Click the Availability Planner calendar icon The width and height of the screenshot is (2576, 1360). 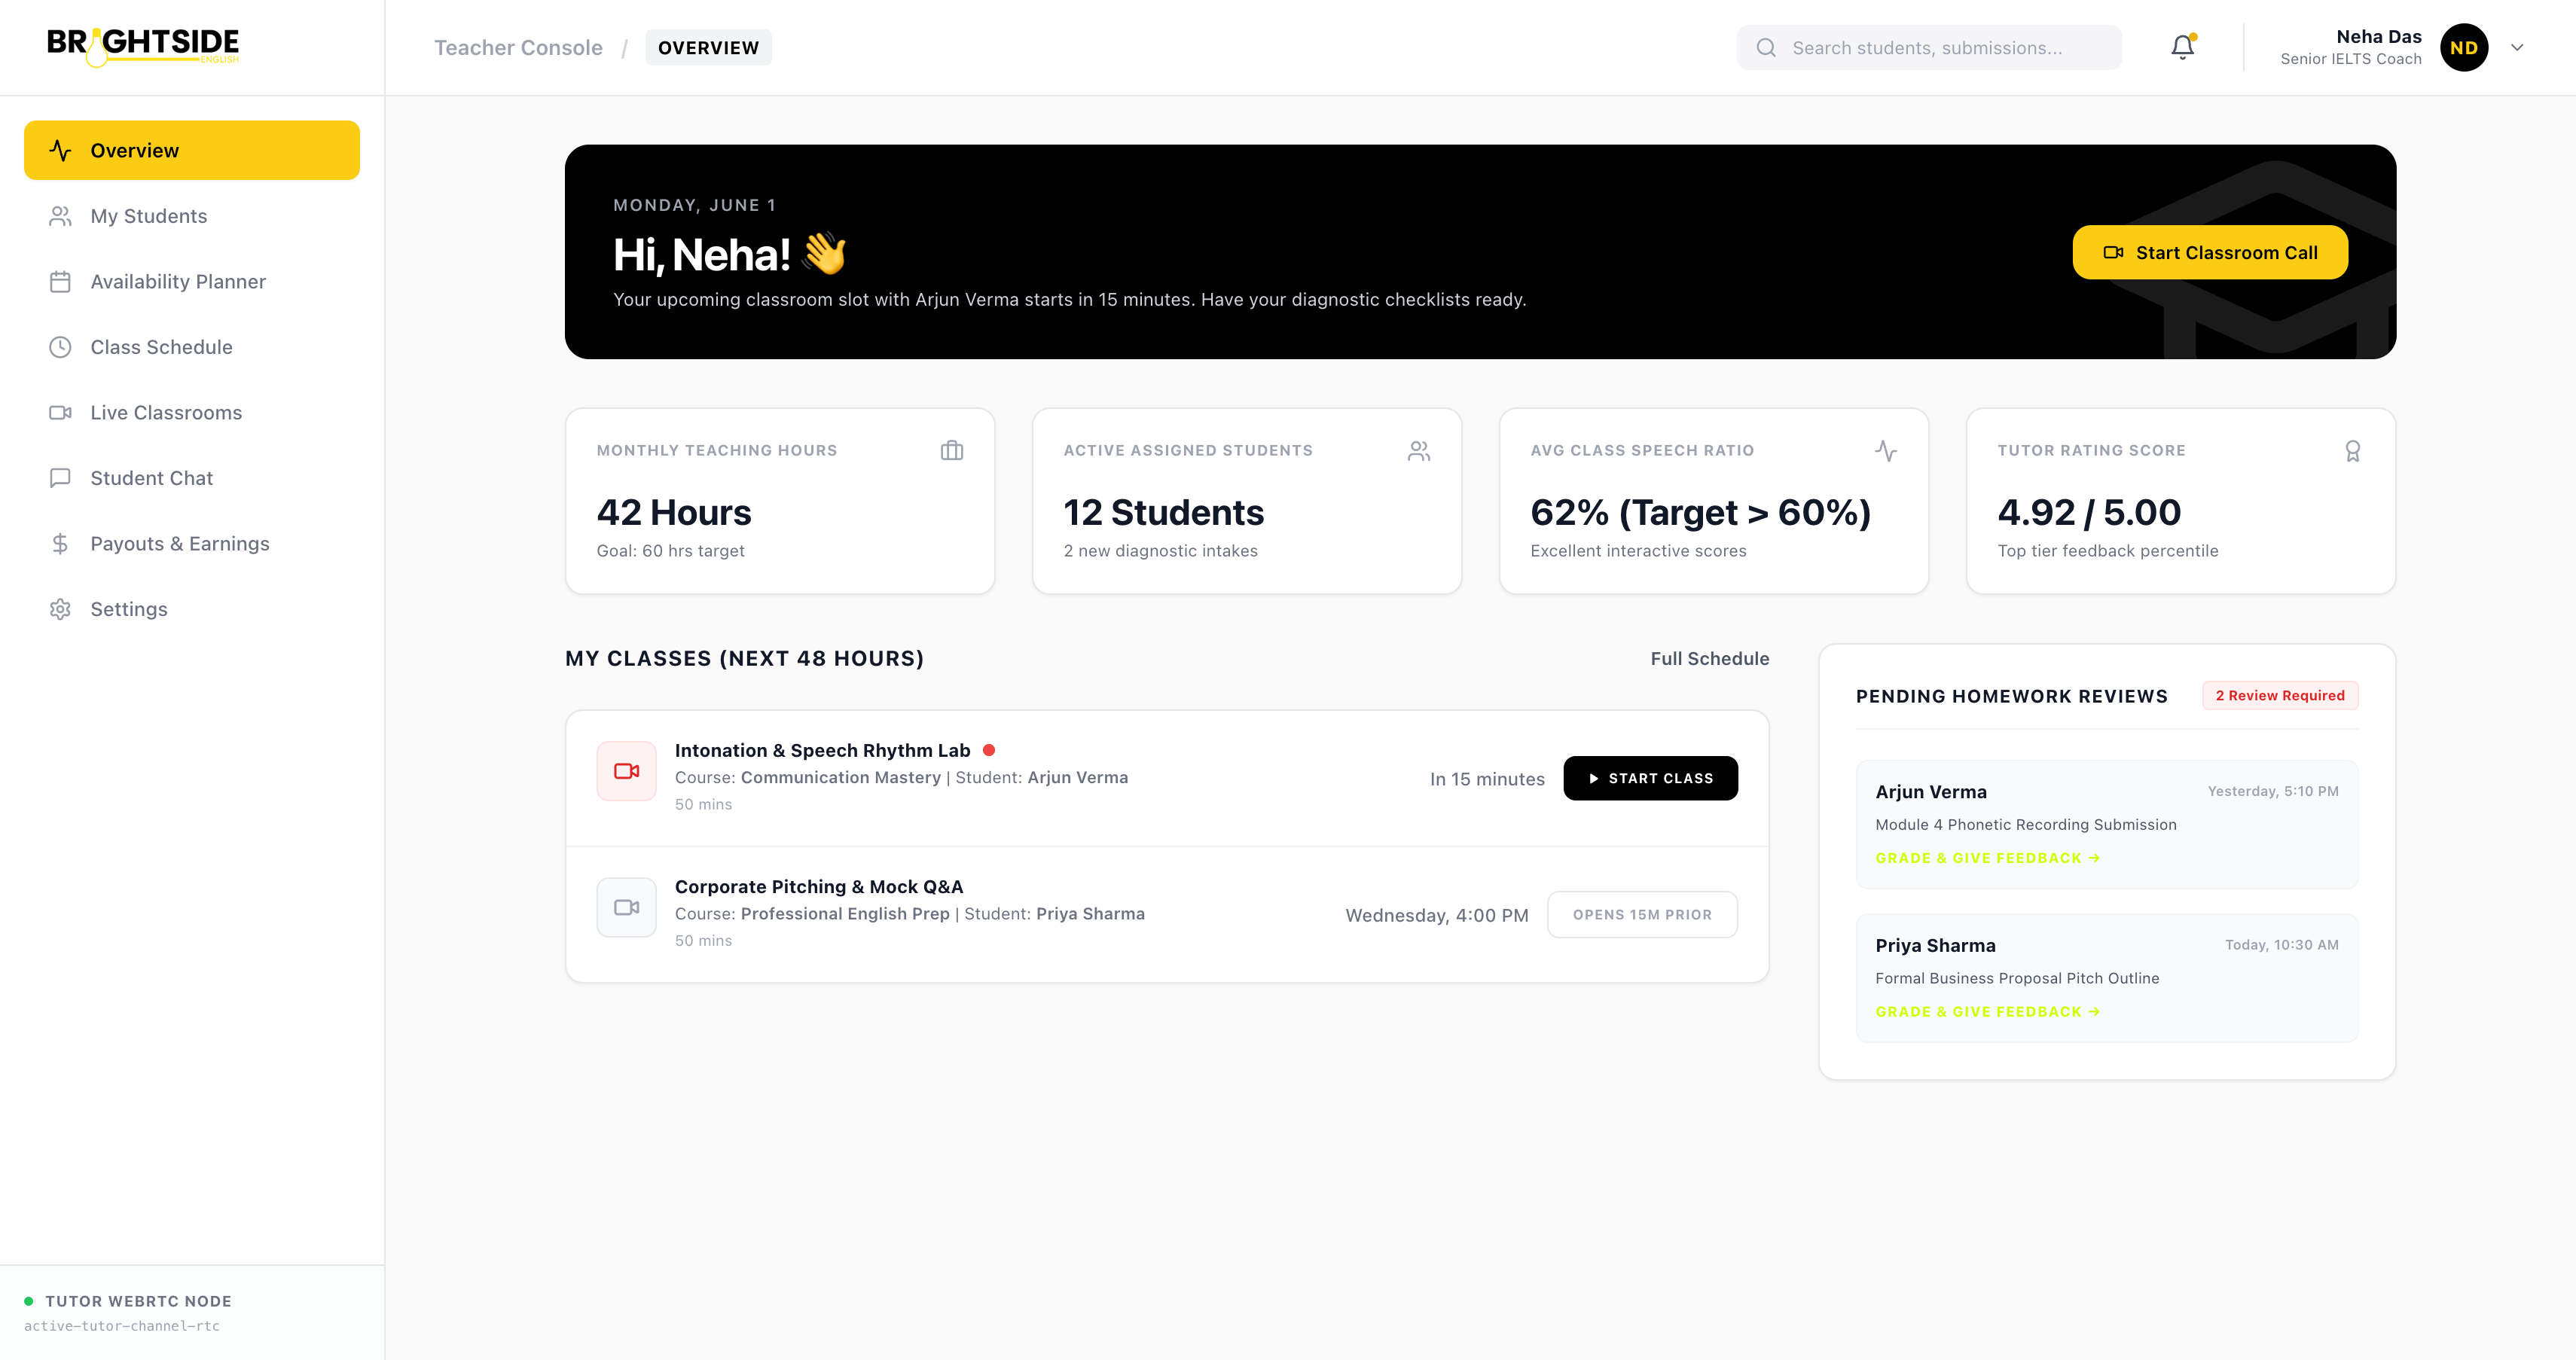[x=60, y=282]
